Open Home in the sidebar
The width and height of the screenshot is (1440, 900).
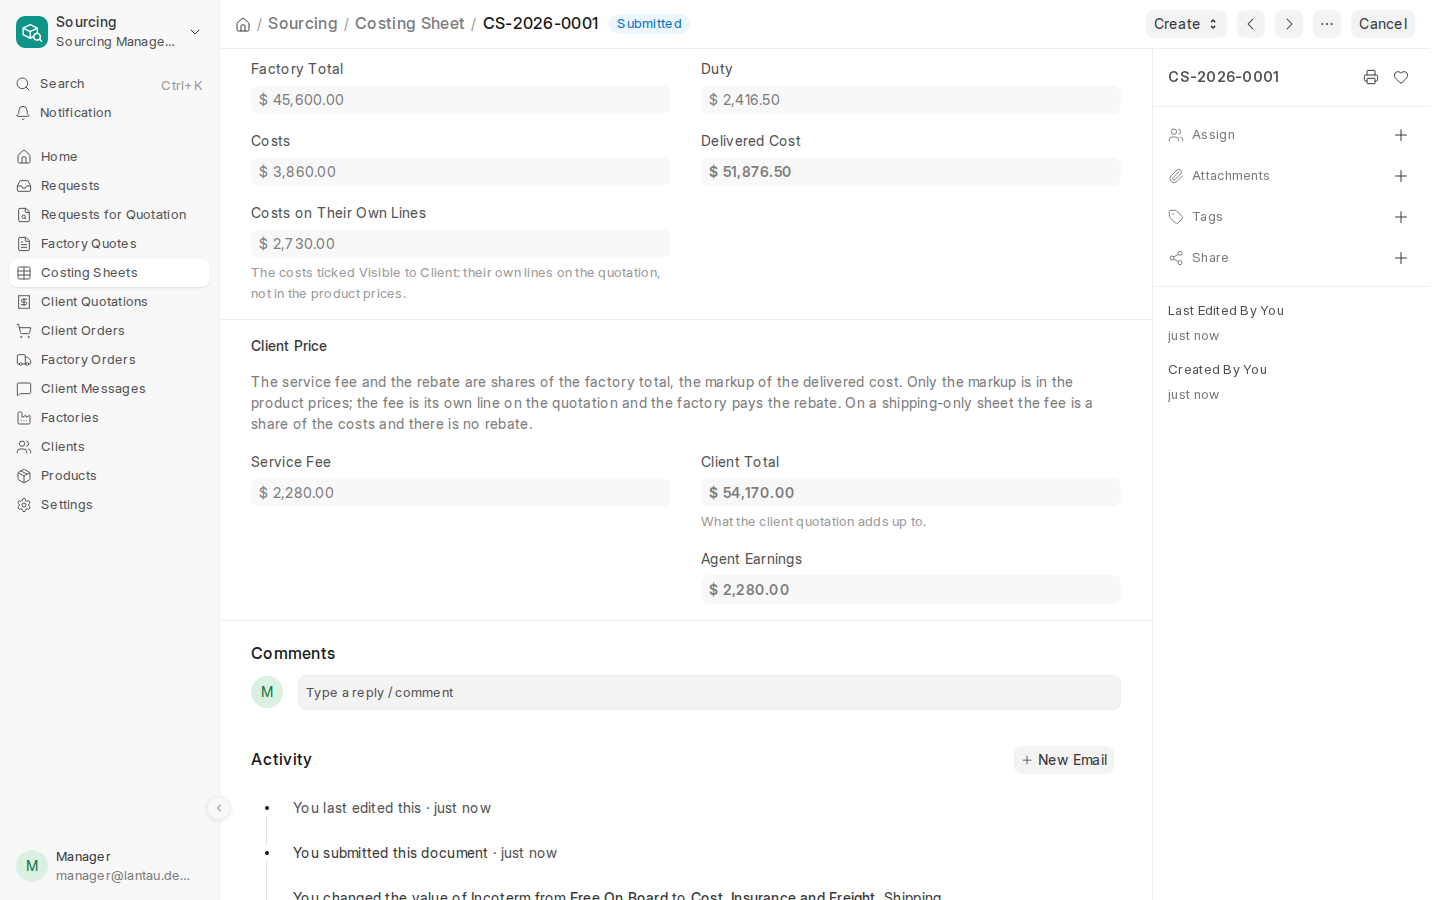coord(110,157)
